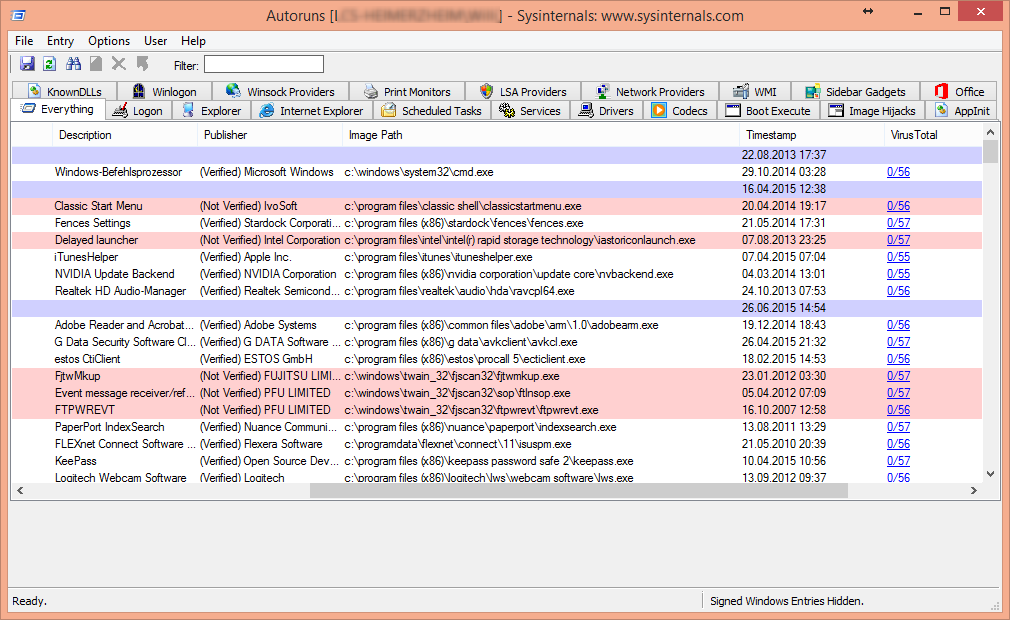The image size is (1010, 620).
Task: Select the Windows-Befehlsprozessor entry
Action: tap(118, 172)
